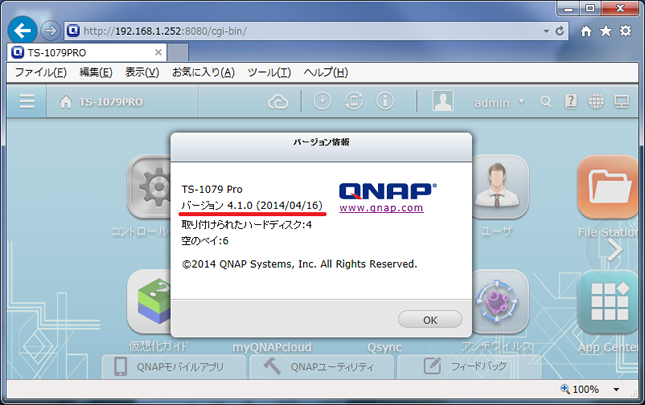Expand the admin account dropdown

coord(522,101)
